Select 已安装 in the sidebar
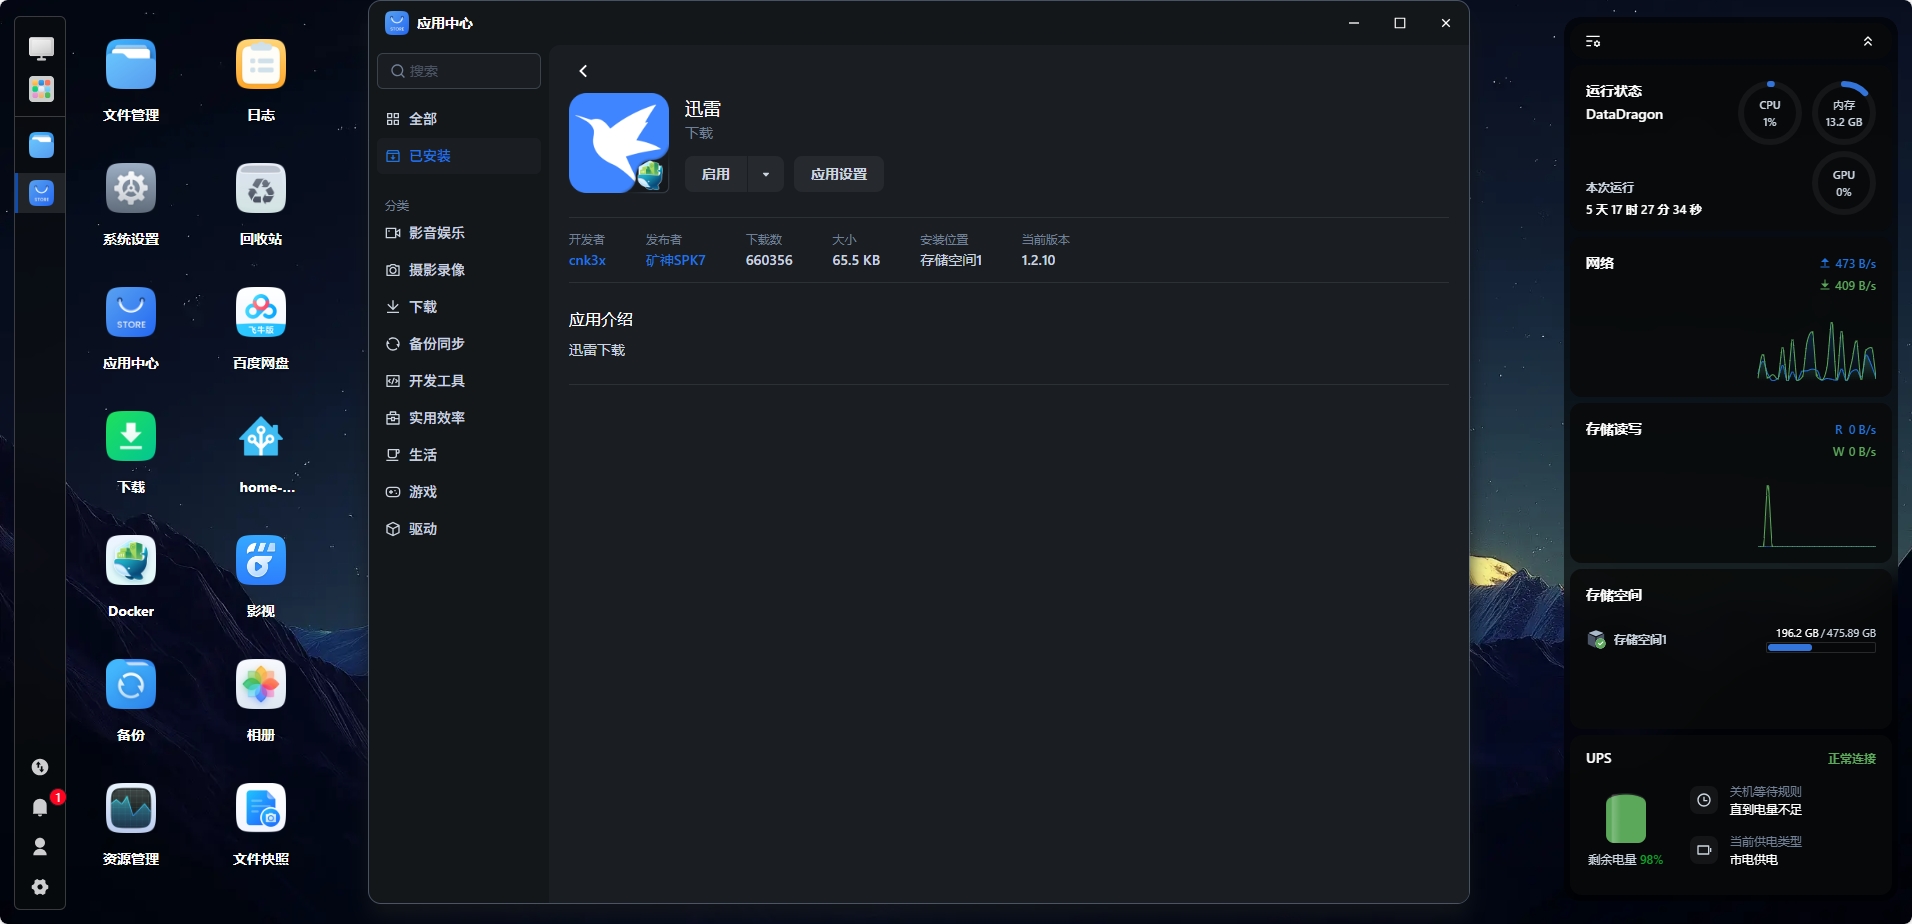This screenshot has width=1912, height=924. [x=459, y=156]
